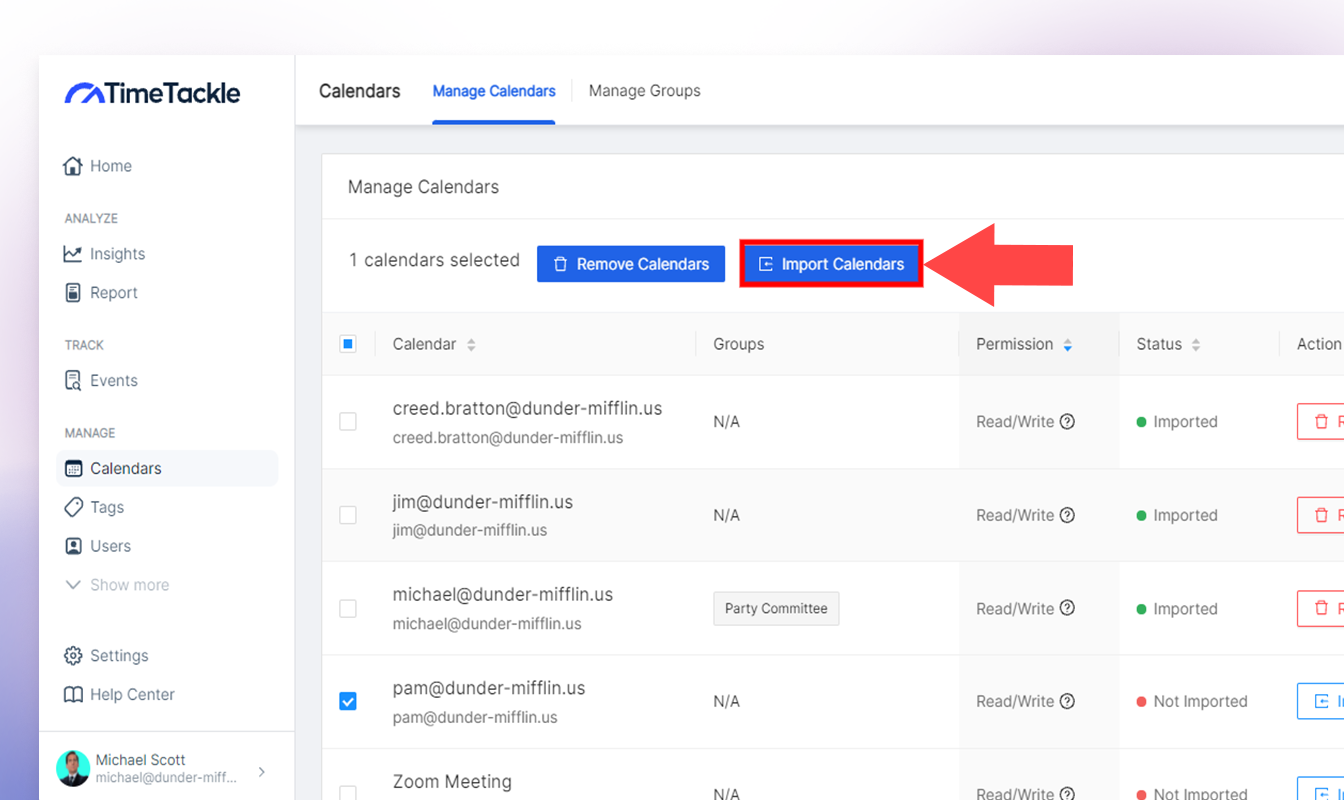This screenshot has width=1344, height=800.
Task: Check the creed.bratton calendar checkbox
Action: click(x=348, y=422)
